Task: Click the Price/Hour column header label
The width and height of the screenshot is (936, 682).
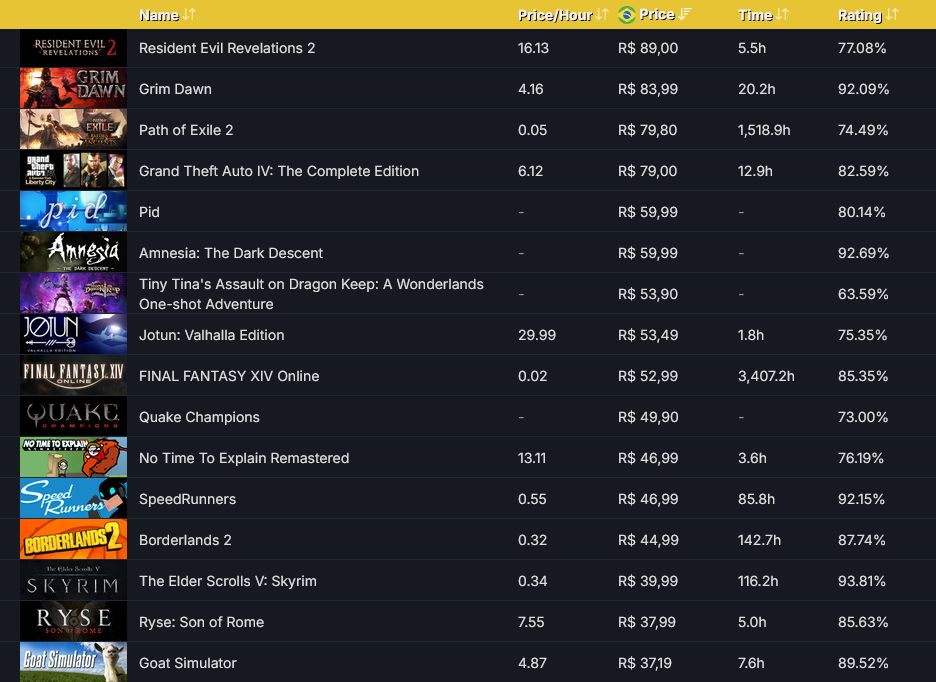Action: 555,15
